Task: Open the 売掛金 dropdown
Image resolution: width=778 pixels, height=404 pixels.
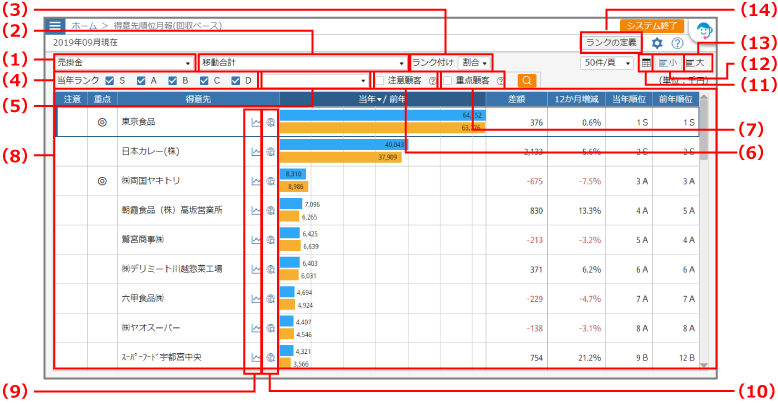Action: (124, 63)
